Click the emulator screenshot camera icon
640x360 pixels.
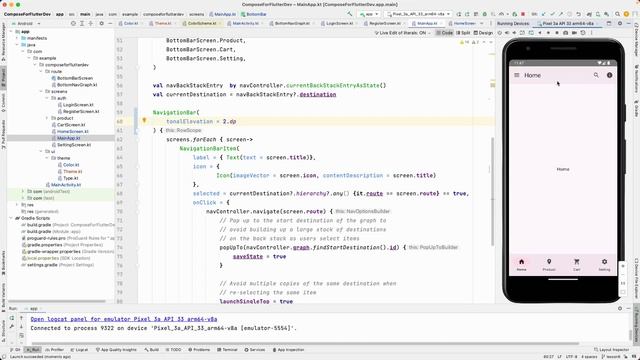[x=565, y=33]
